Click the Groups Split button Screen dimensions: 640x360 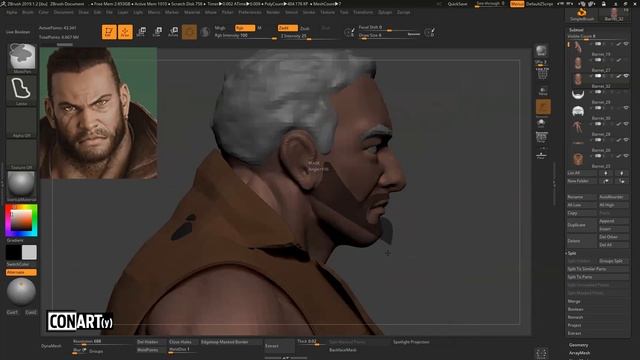pos(613,261)
